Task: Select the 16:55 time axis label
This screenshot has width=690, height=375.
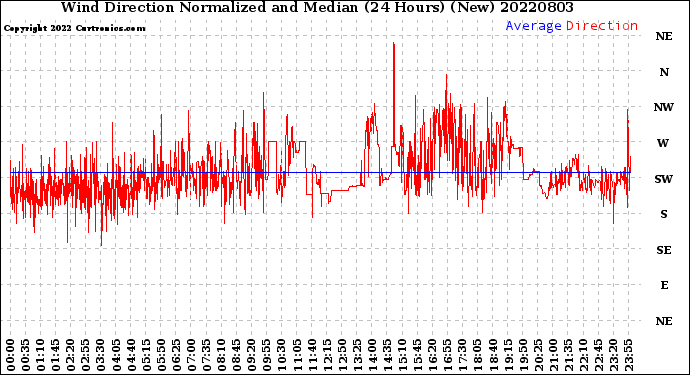Action: (x=448, y=355)
